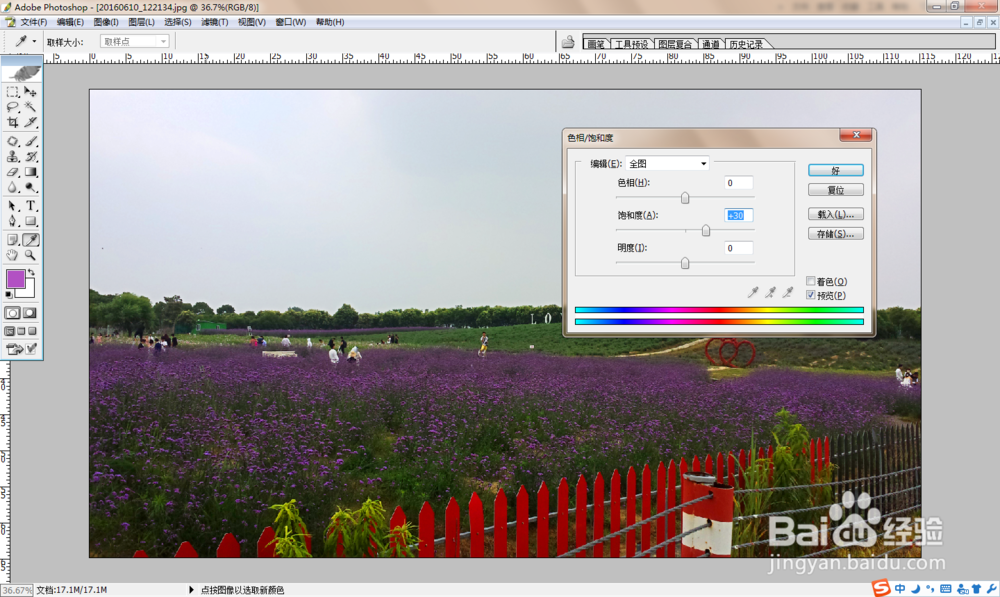The width and height of the screenshot is (1000, 597).
Task: Open the 视图(V) menu
Action: click(x=252, y=22)
